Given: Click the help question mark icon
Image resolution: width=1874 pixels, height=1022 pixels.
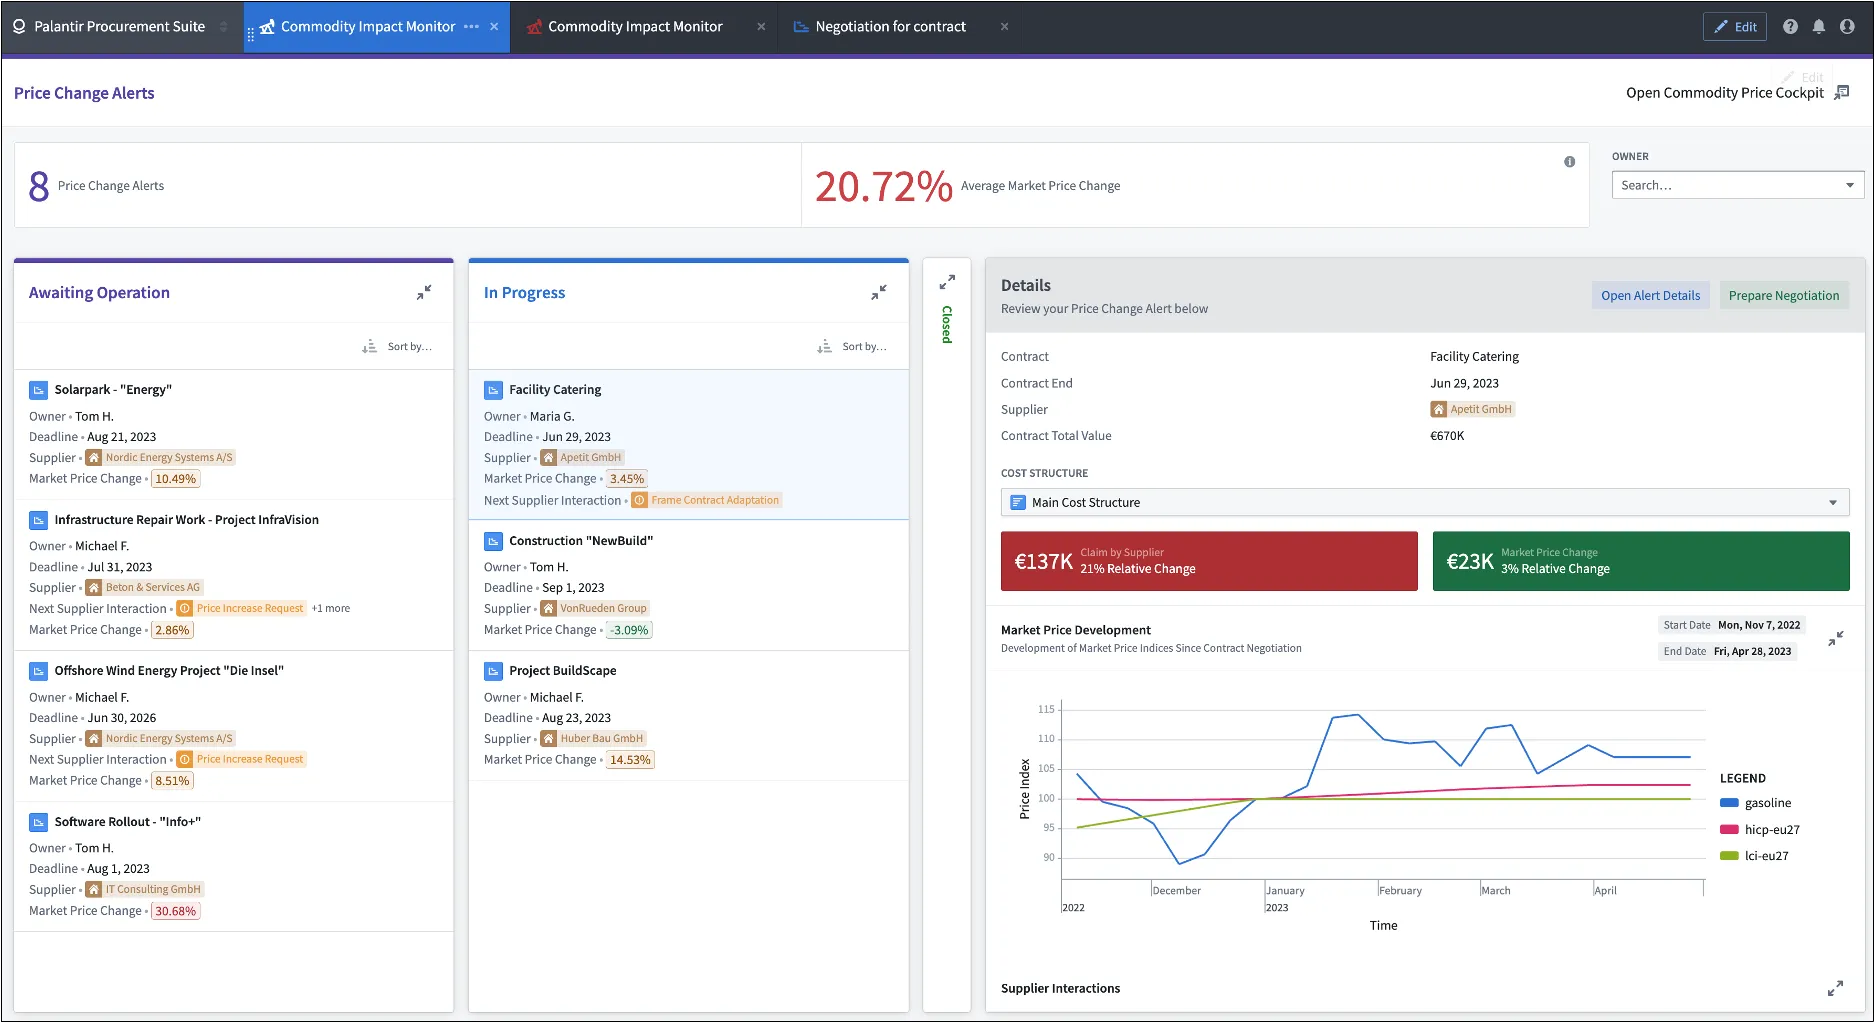Looking at the screenshot, I should click(x=1790, y=27).
